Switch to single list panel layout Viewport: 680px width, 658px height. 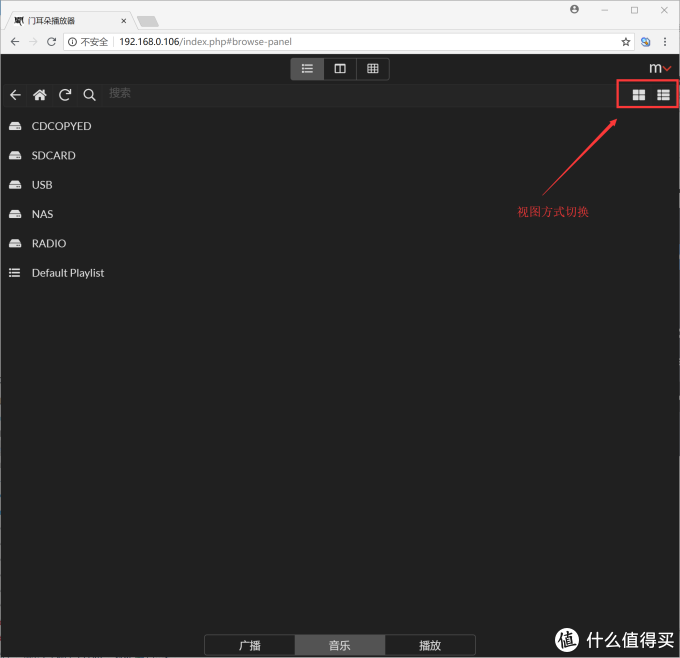pos(307,69)
